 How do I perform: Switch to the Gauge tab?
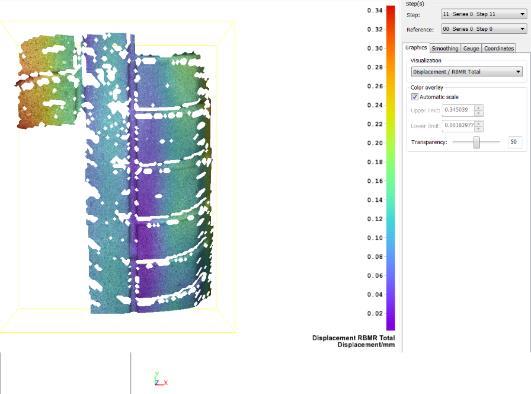tap(471, 48)
